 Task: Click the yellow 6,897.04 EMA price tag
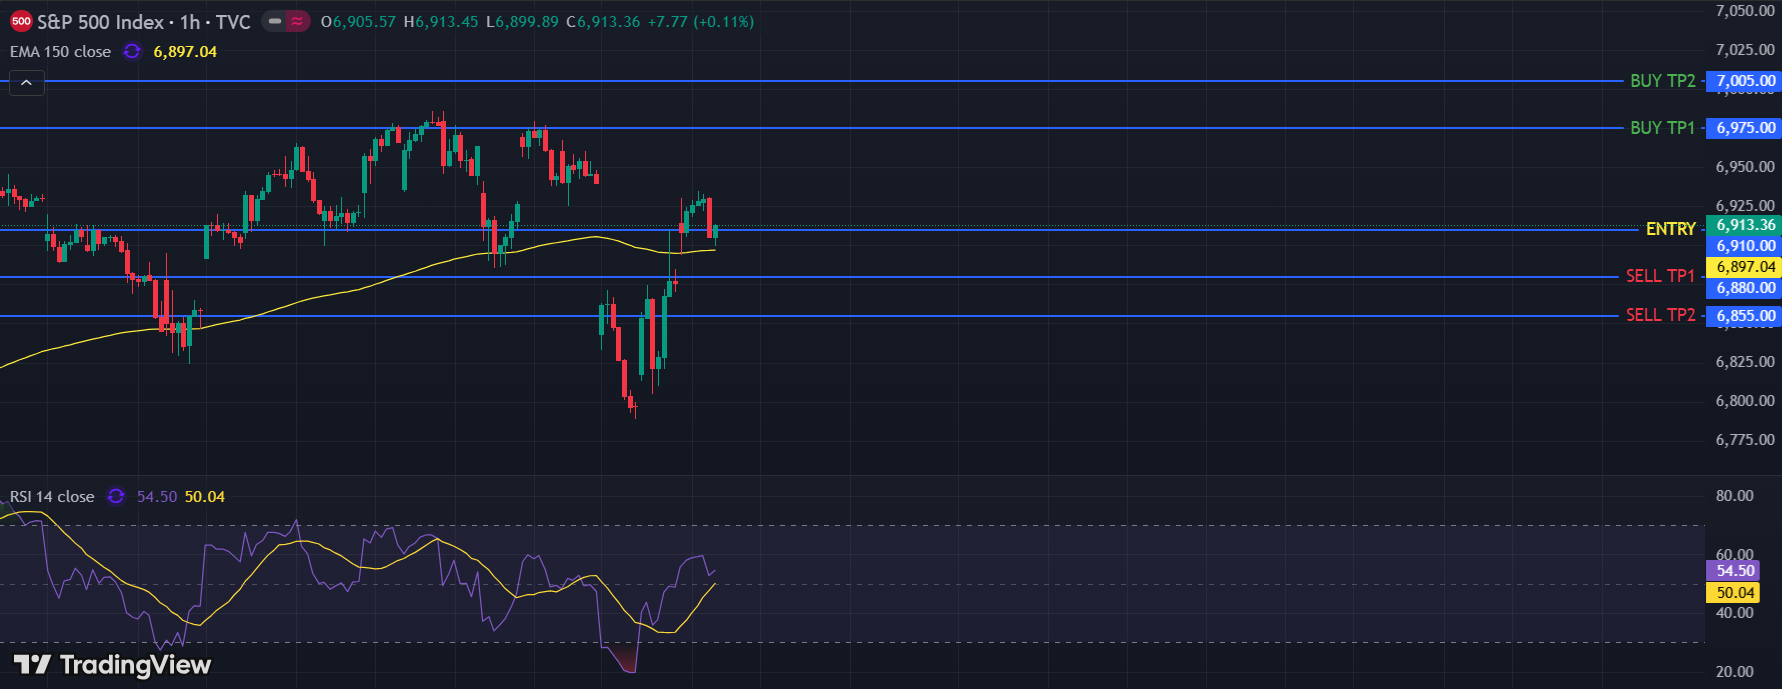pyautogui.click(x=1745, y=267)
